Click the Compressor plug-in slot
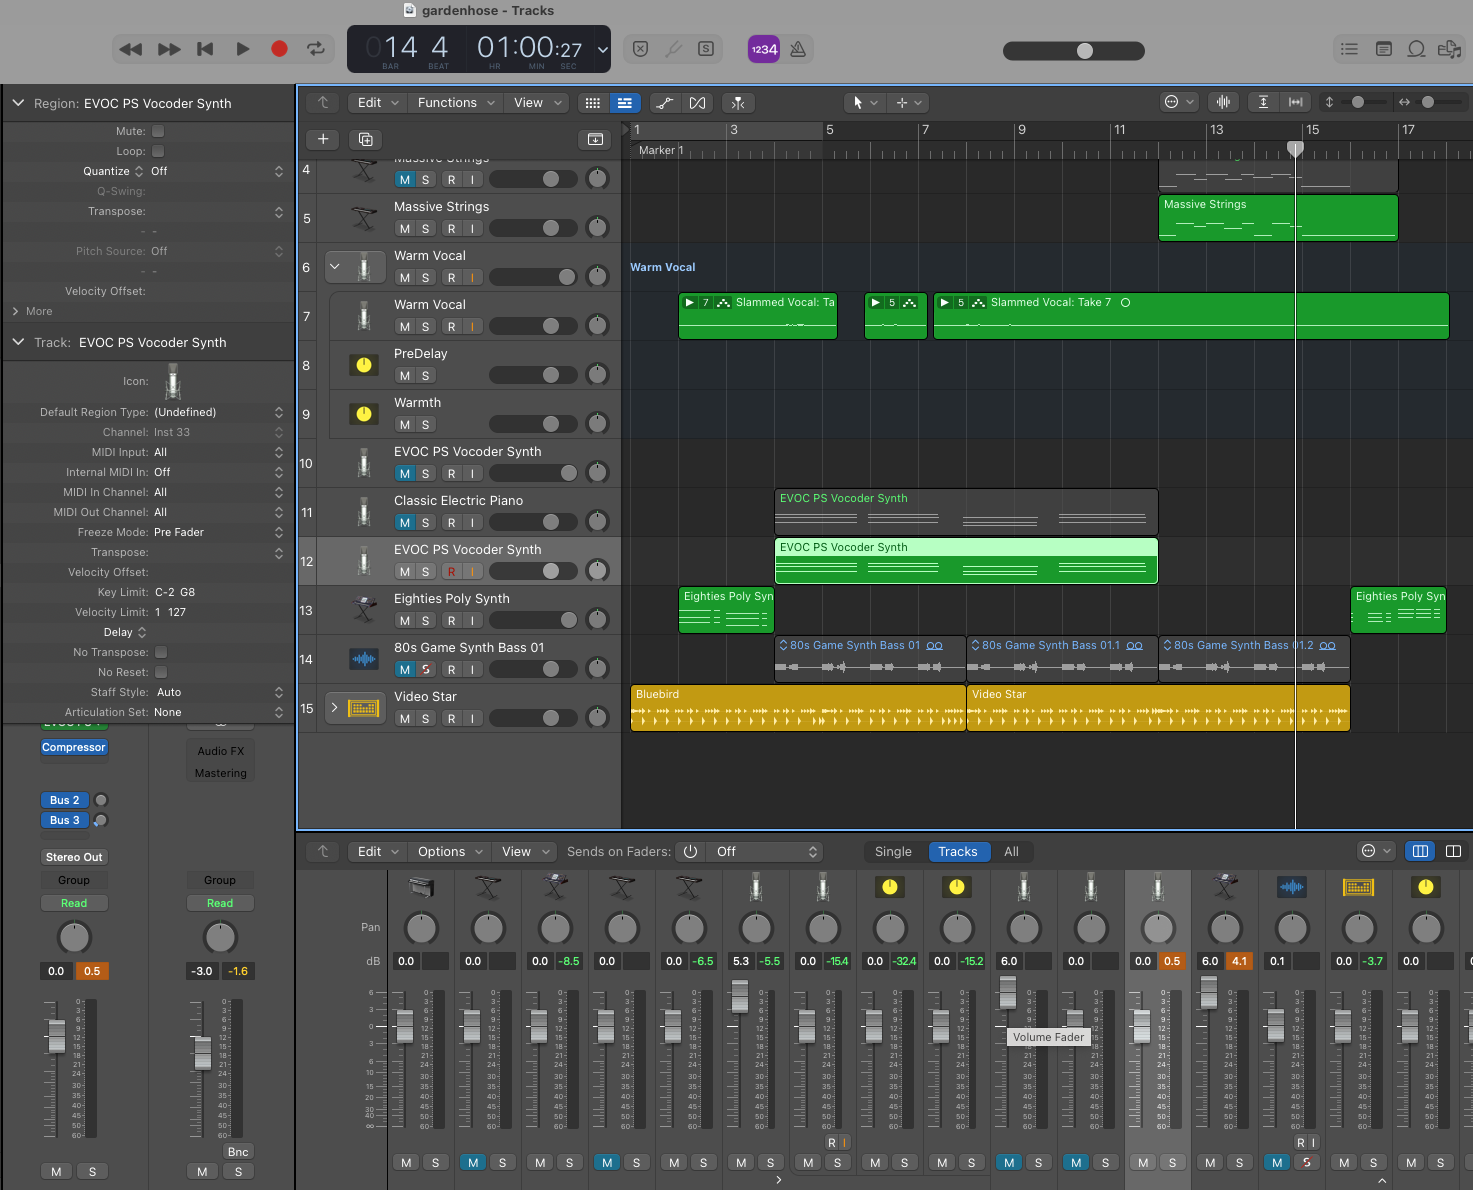The image size is (1473, 1190). click(x=74, y=747)
